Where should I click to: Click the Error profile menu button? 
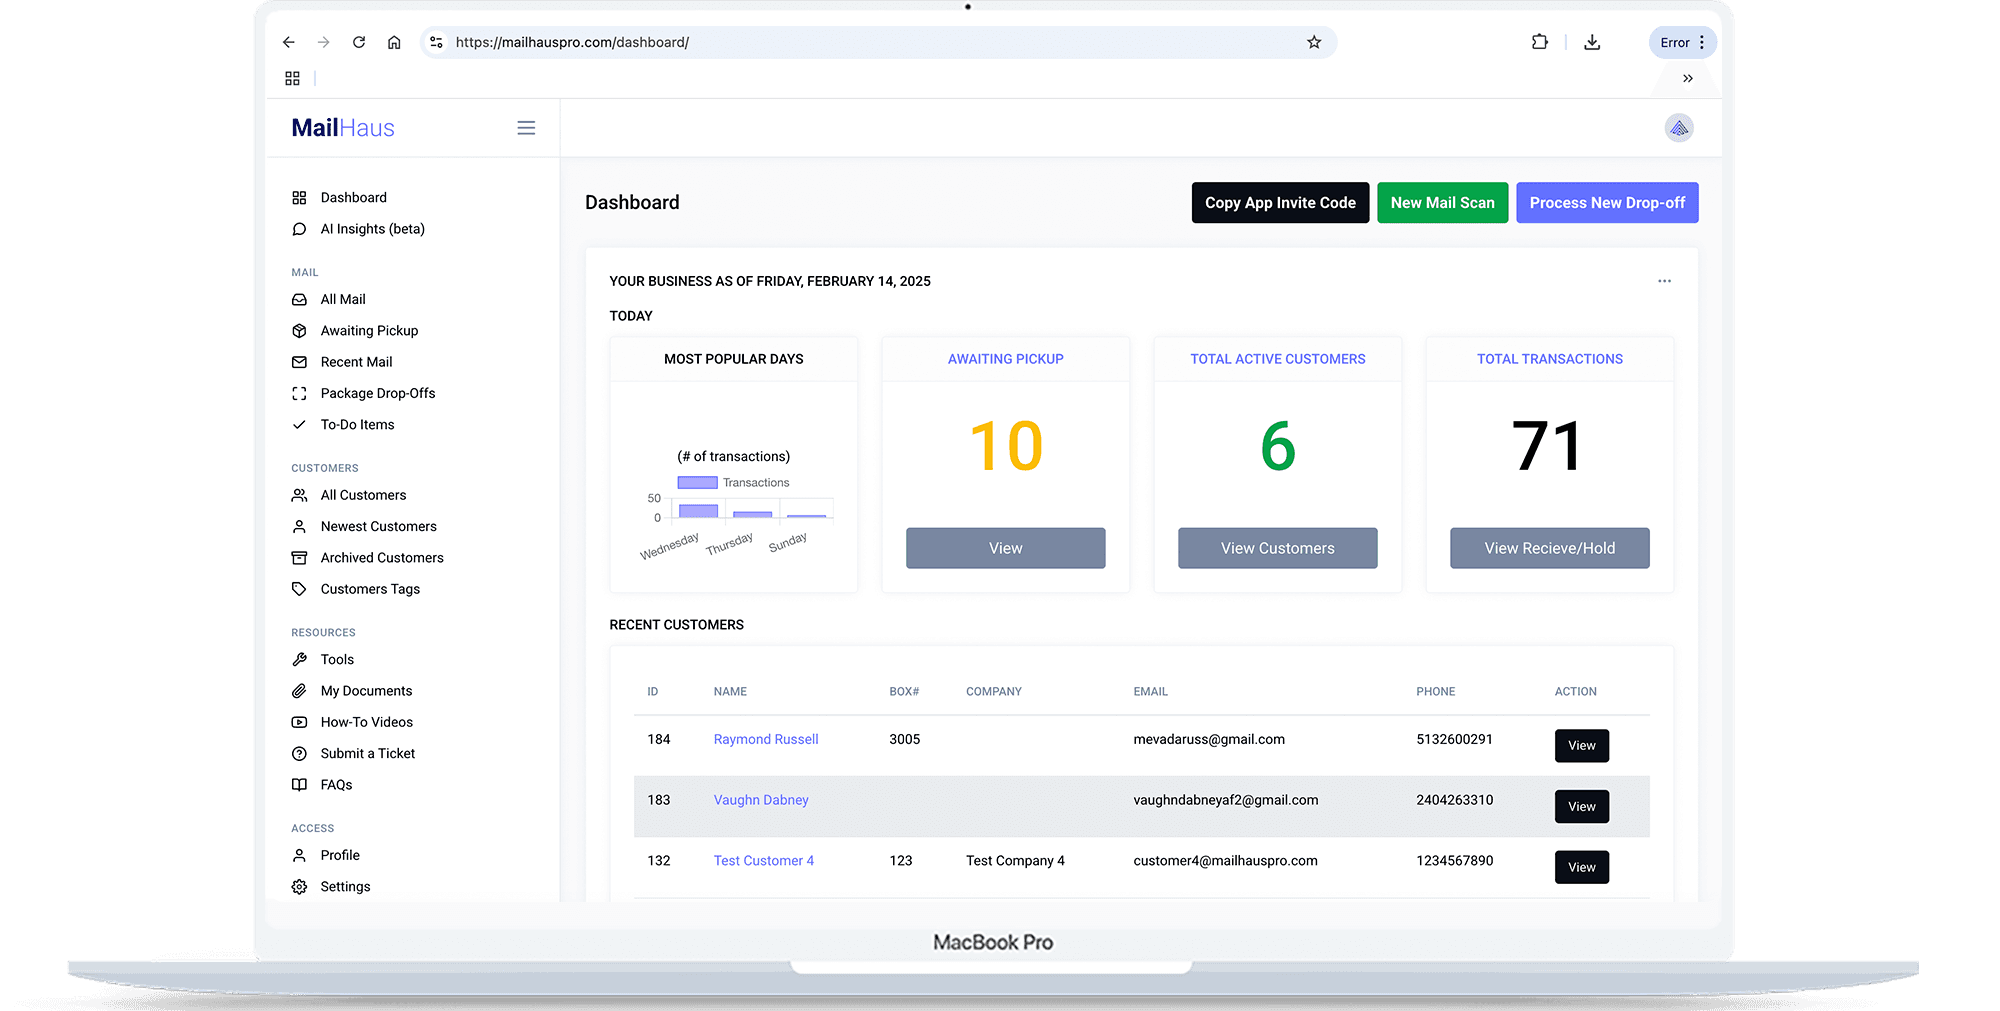(1683, 42)
